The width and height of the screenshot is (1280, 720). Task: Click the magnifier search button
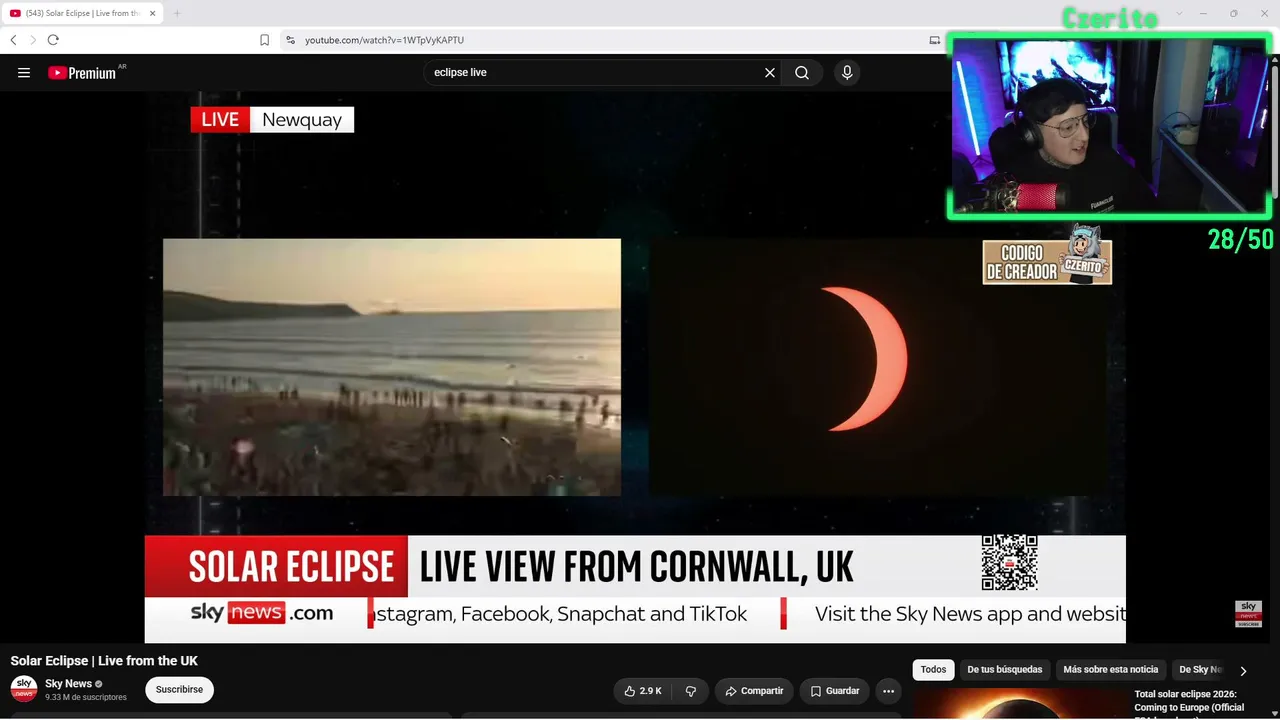tap(802, 73)
